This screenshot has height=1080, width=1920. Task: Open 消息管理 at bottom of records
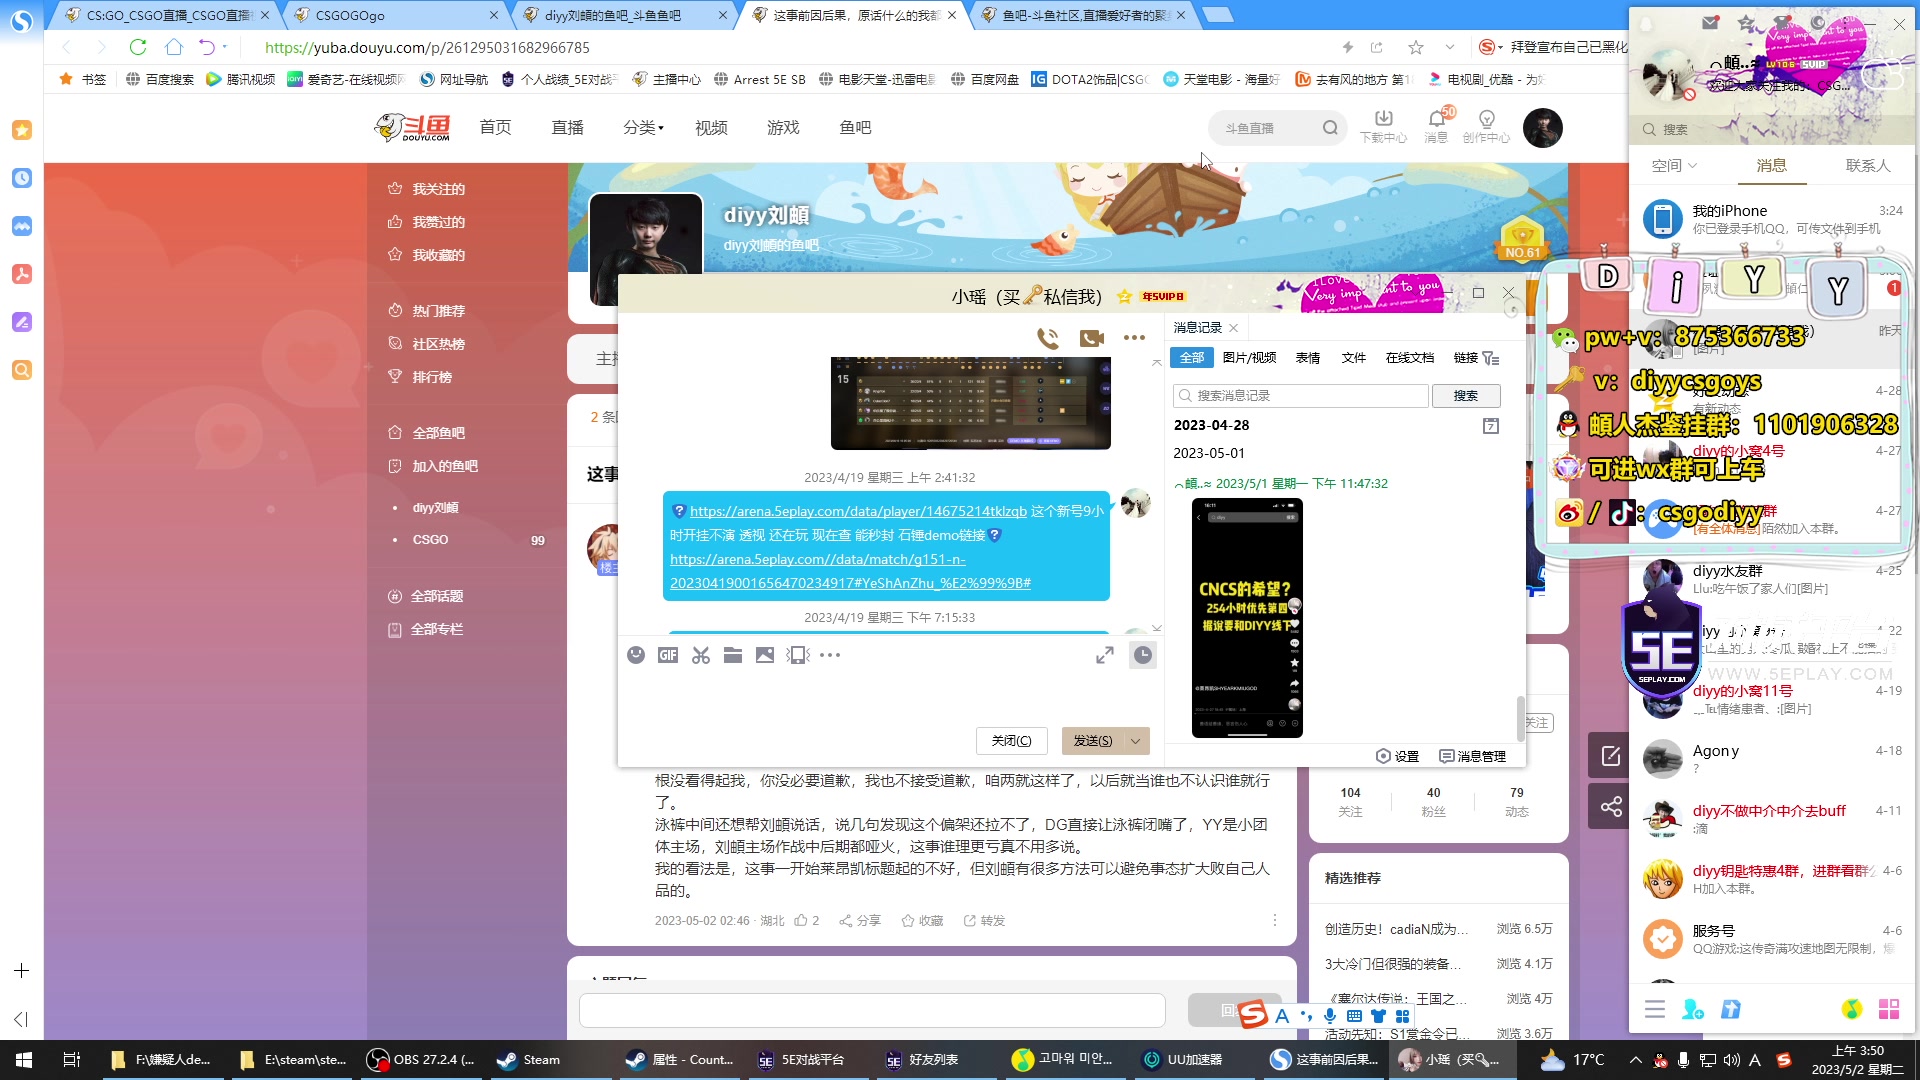pos(1472,756)
